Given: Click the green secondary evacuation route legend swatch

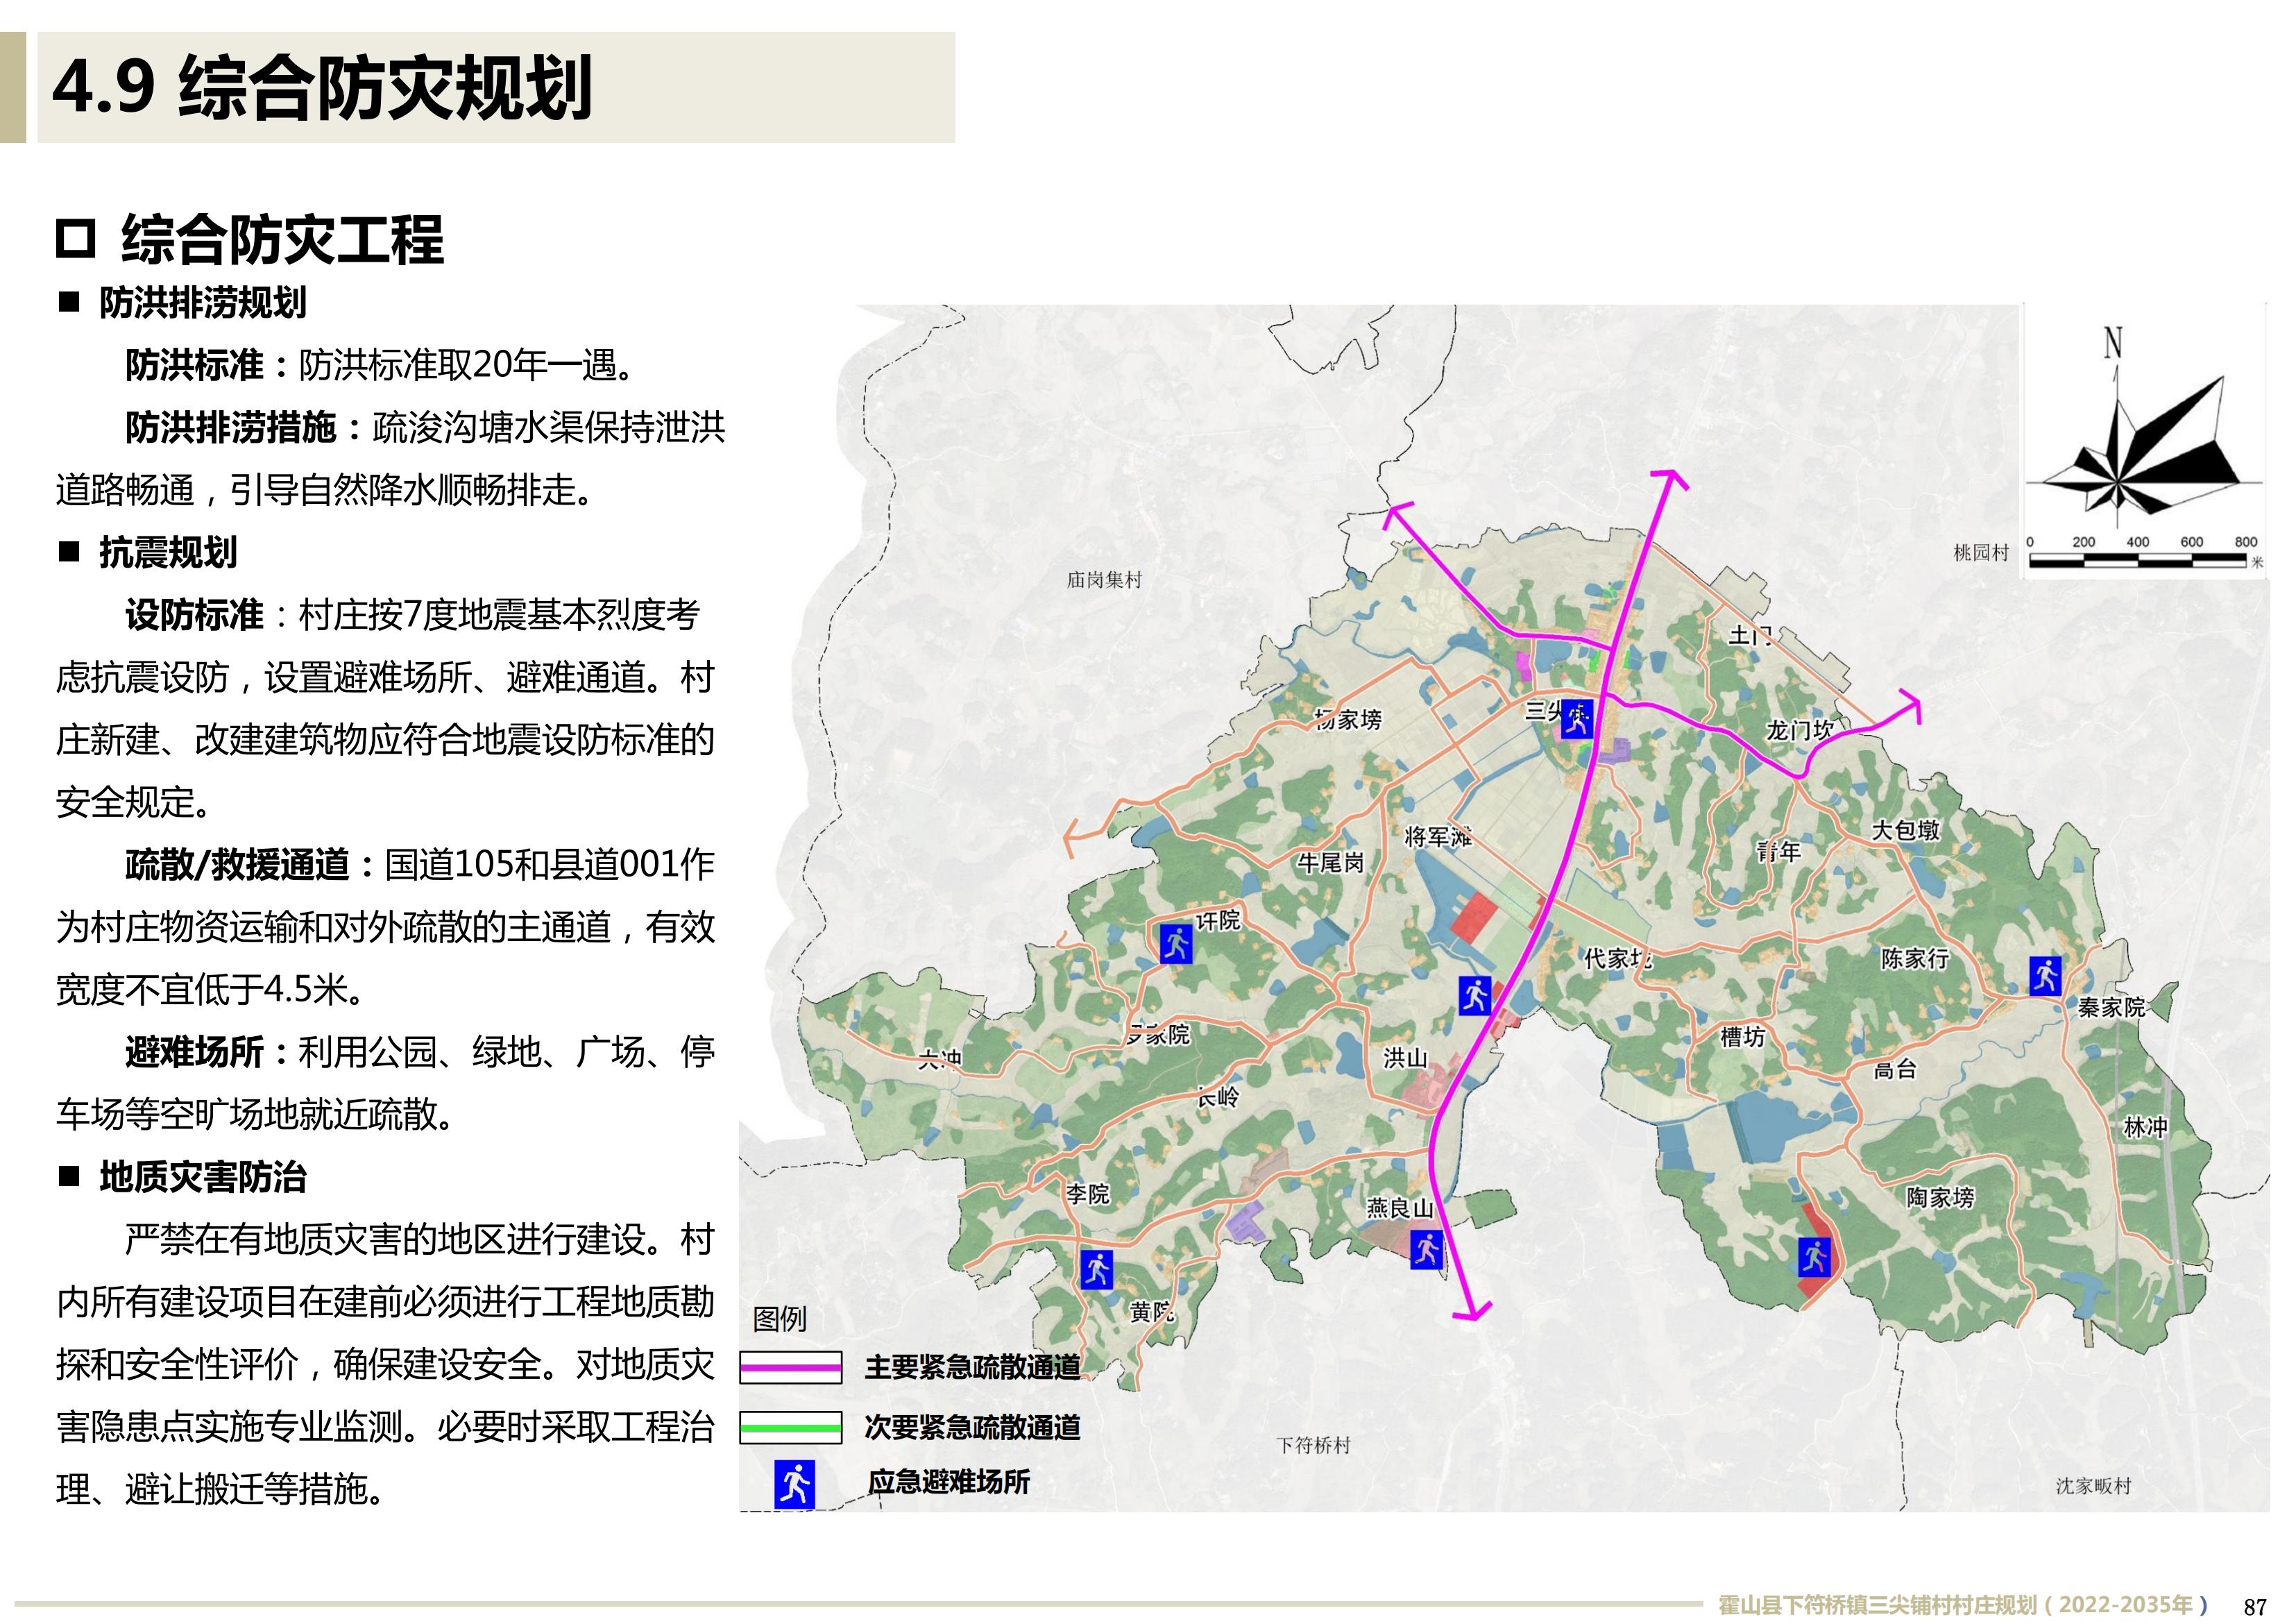Looking at the screenshot, I should 790,1427.
